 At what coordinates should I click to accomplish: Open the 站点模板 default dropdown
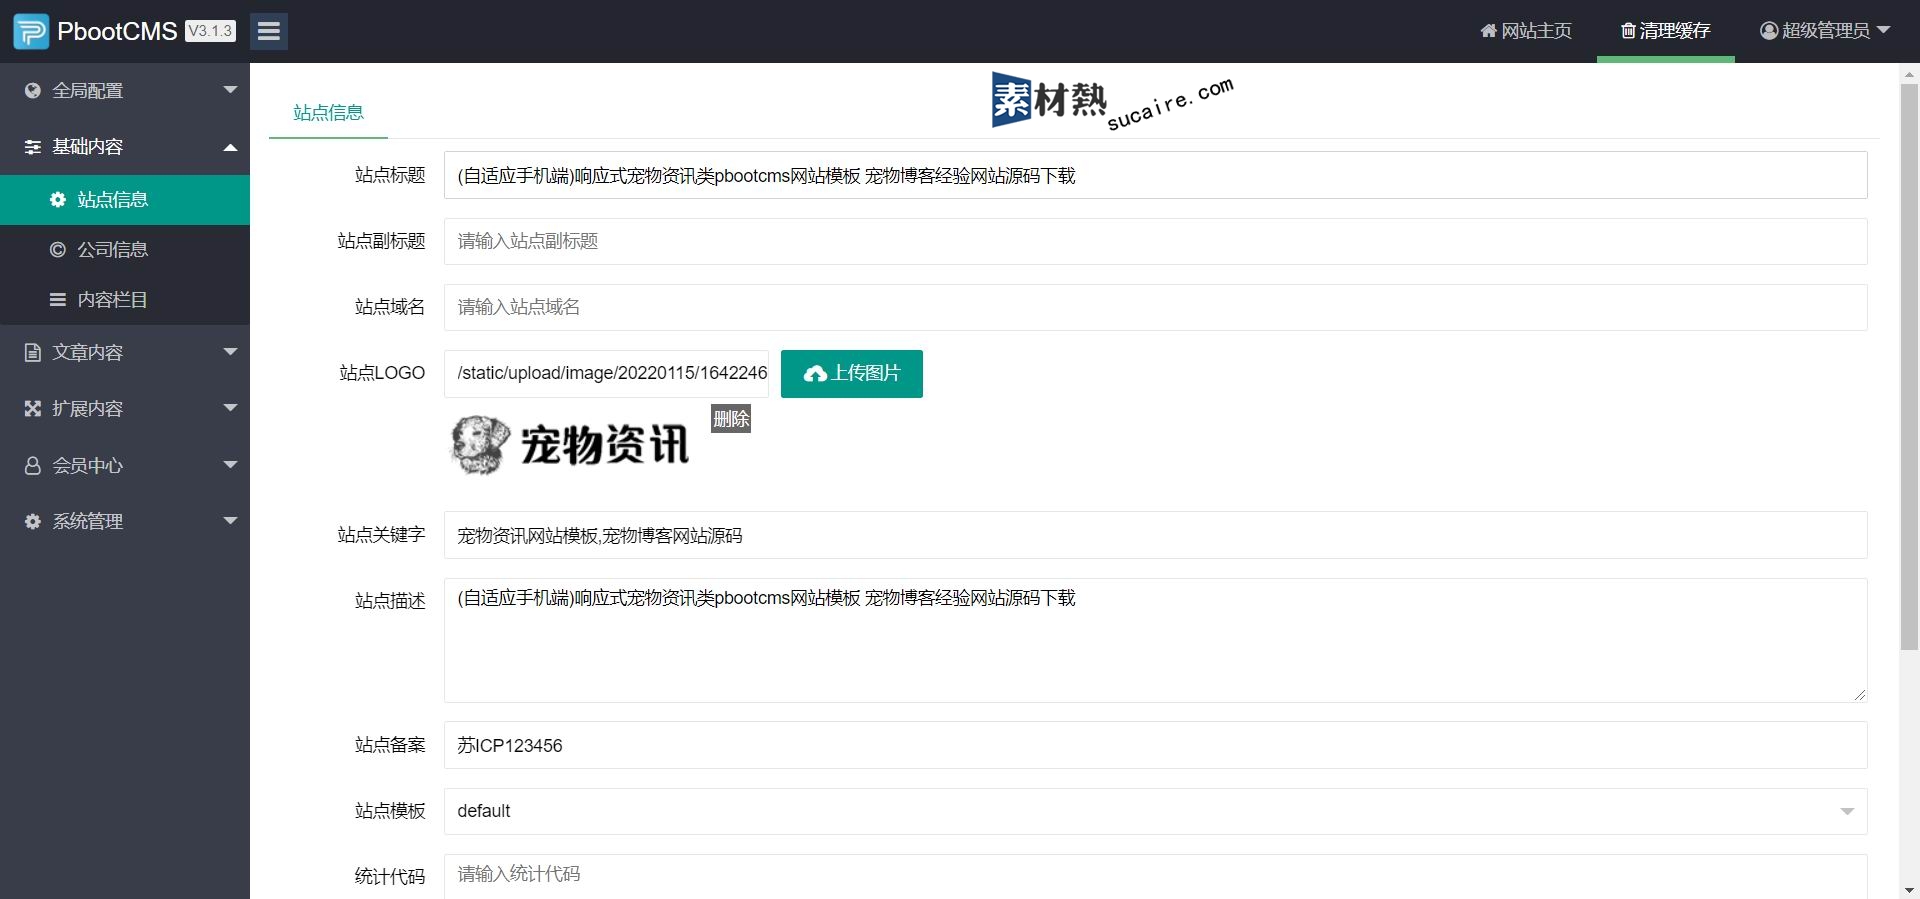click(1155, 811)
